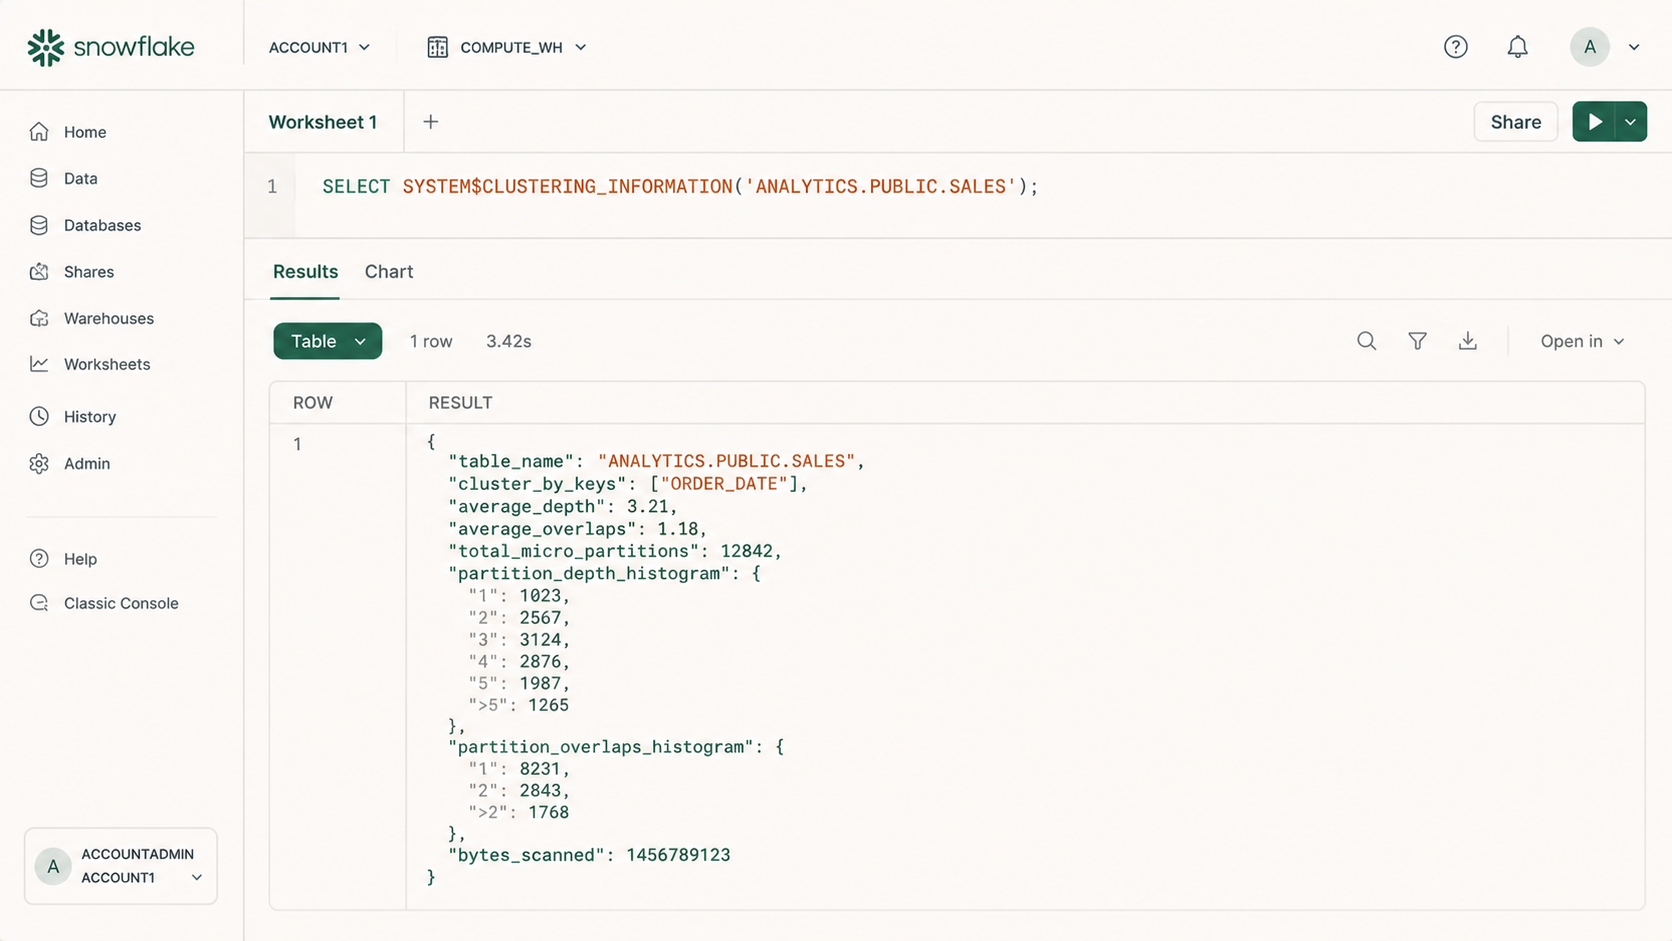Viewport: 1672px width, 941px height.
Task: Click the overlaps histogram value 8231
Action: pos(540,769)
